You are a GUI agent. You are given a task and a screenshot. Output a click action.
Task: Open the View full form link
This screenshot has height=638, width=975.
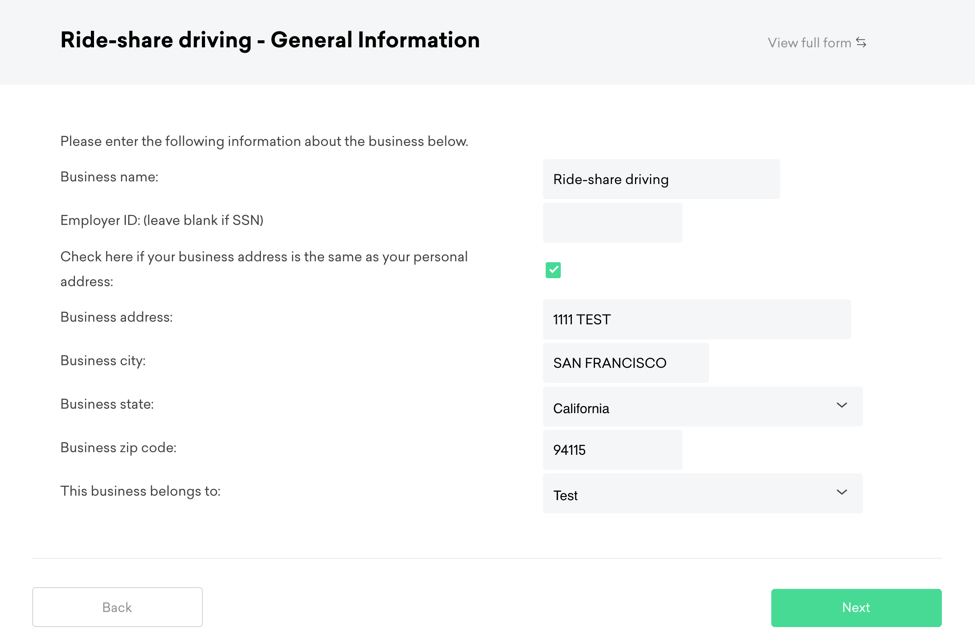[809, 43]
